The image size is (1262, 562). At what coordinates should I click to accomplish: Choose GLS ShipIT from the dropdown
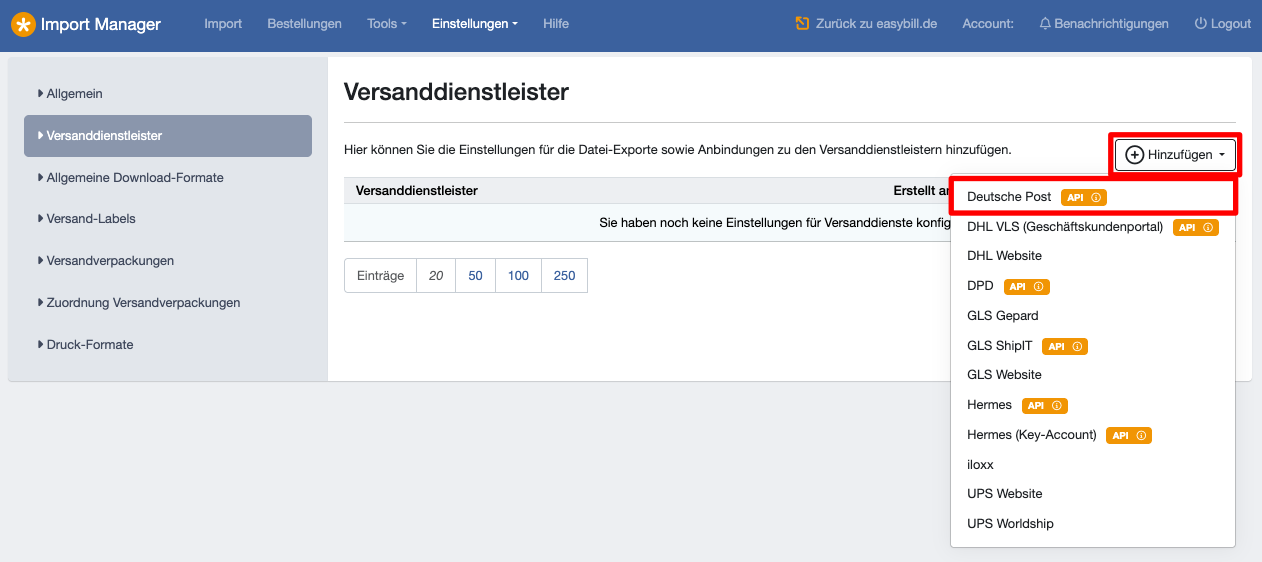point(1093,346)
